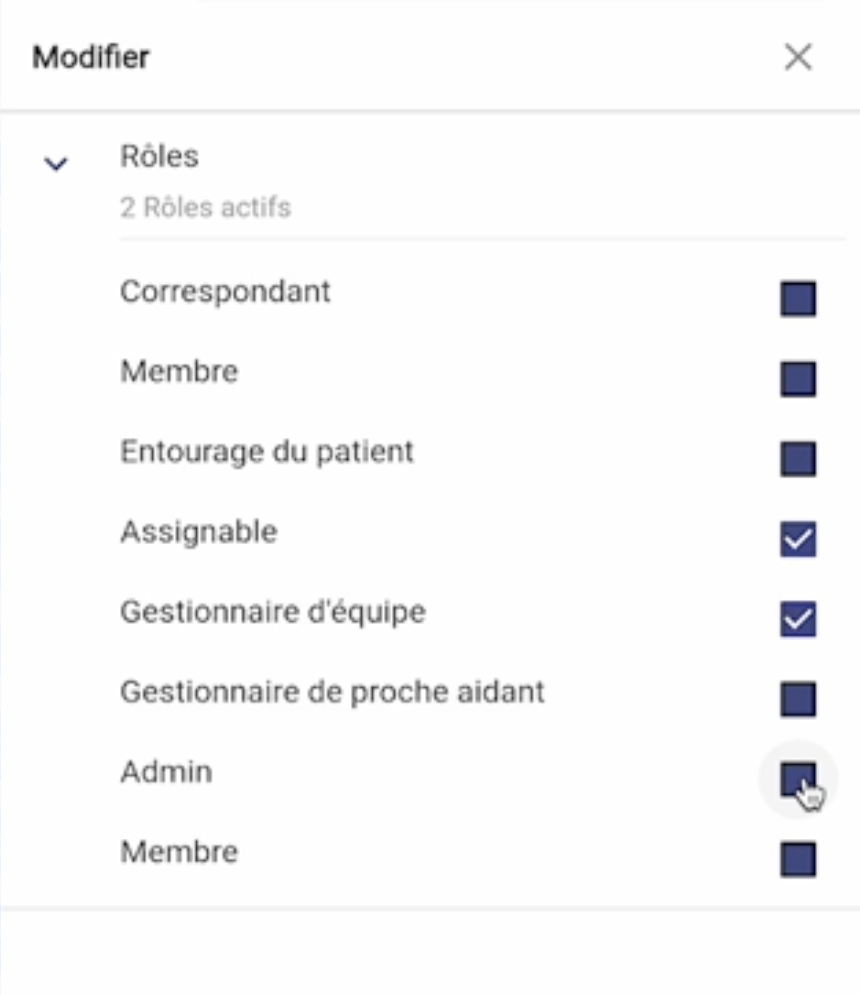Tick the Entourage du patient checkbox
Screen dimensions: 860x995
(x=798, y=459)
